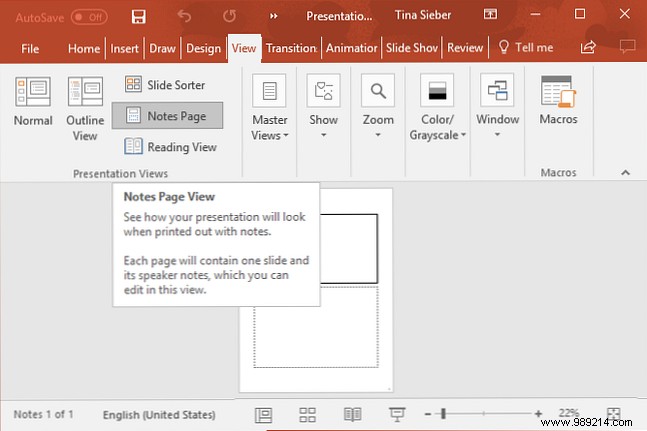Click the dotted notes text placeholder
This screenshot has width=647, height=431.
(x=316, y=336)
